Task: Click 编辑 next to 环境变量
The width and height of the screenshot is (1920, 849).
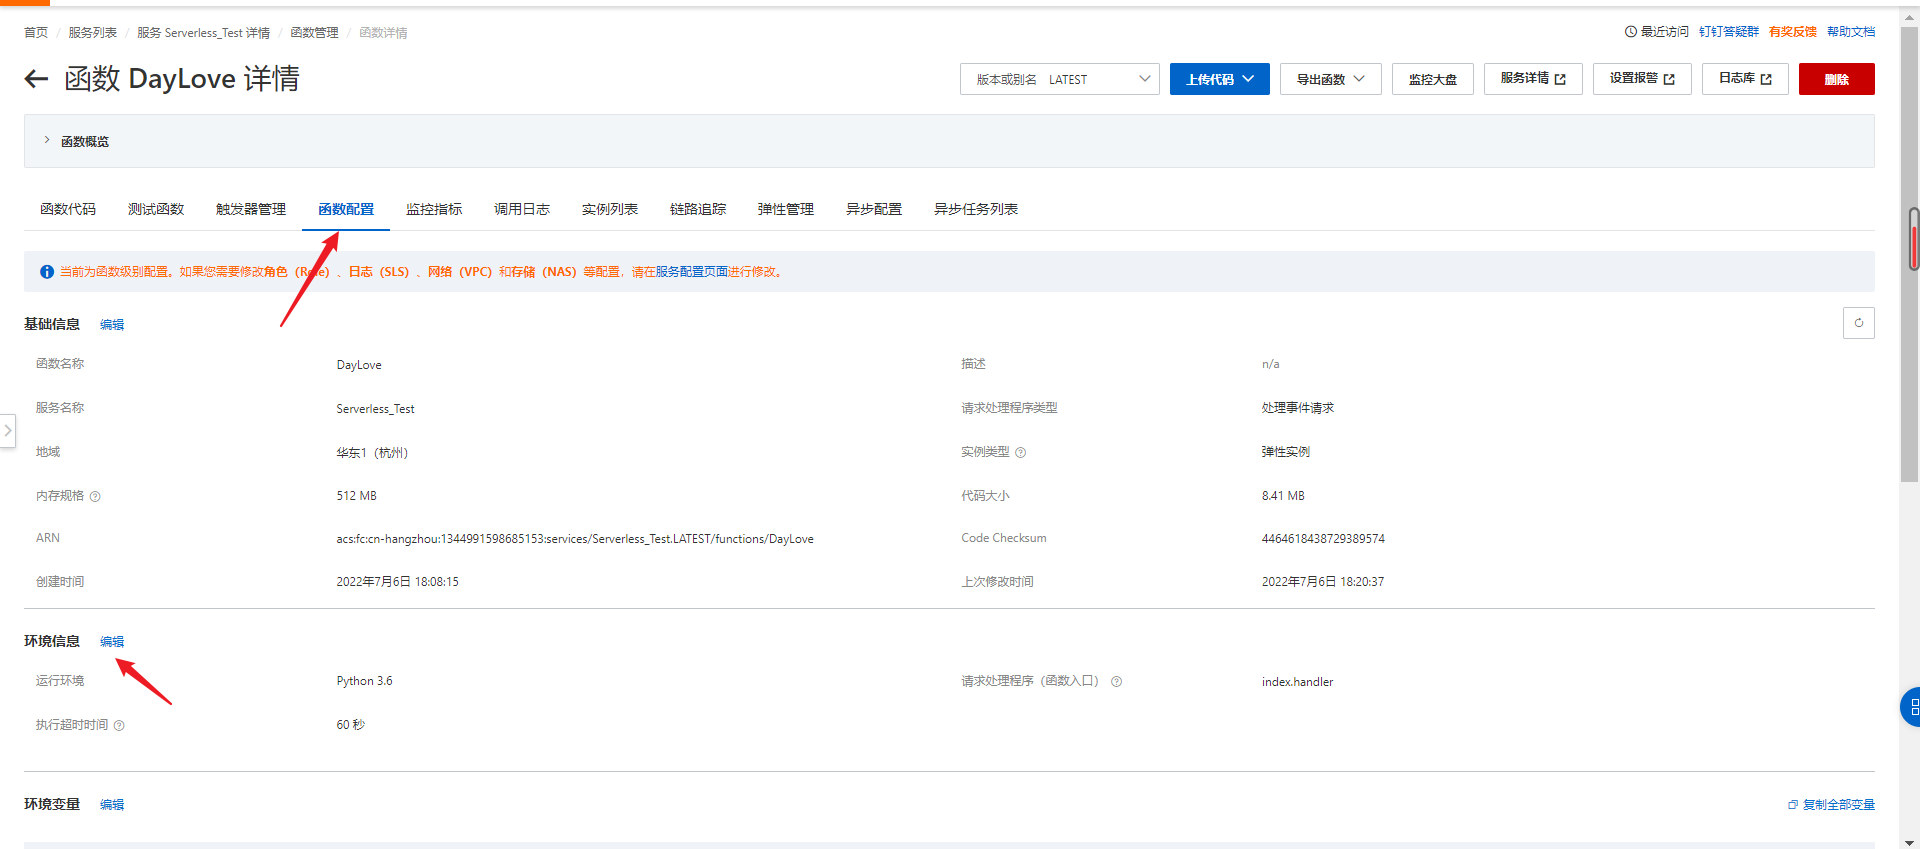Action: point(112,805)
